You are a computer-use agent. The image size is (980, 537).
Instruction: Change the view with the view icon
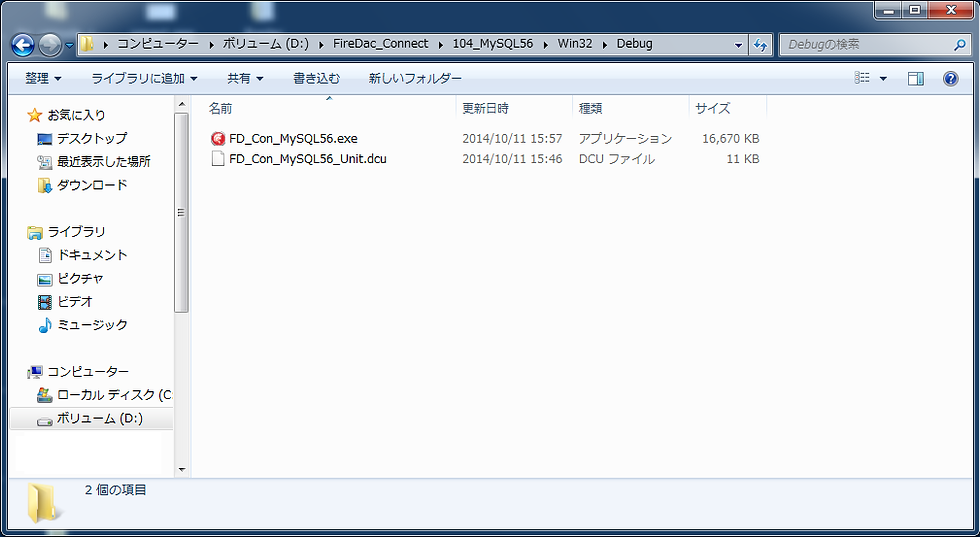click(x=862, y=78)
